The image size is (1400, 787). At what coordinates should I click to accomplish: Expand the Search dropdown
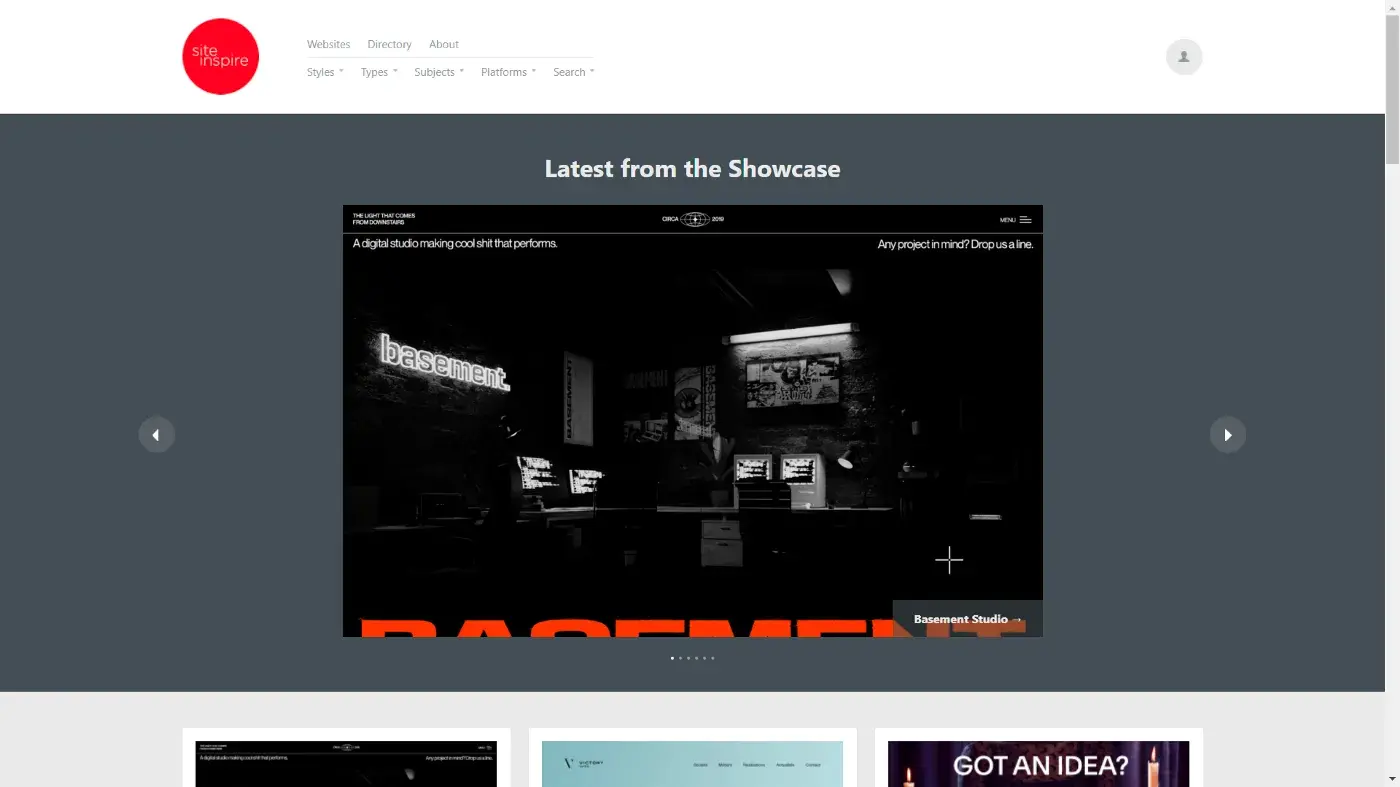coord(574,72)
